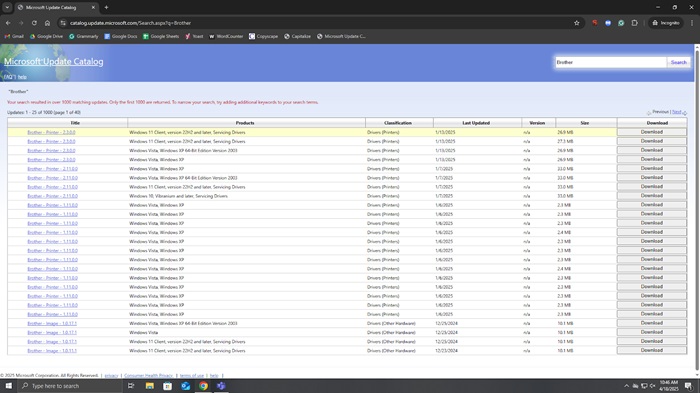700x393 pixels.
Task: Focus the catalog search box containing Brother
Action: 610,62
